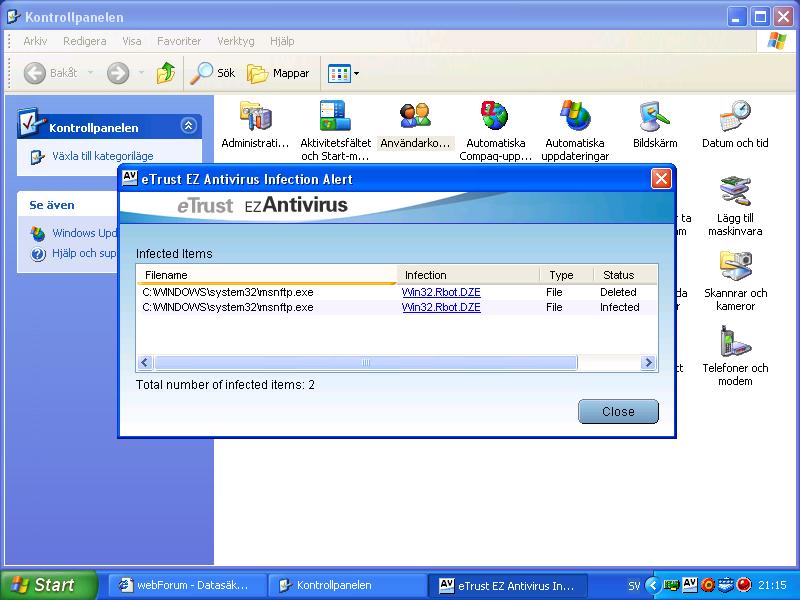Minimize the Kontrollpanelen window
The width and height of the screenshot is (800, 600).
736,17
